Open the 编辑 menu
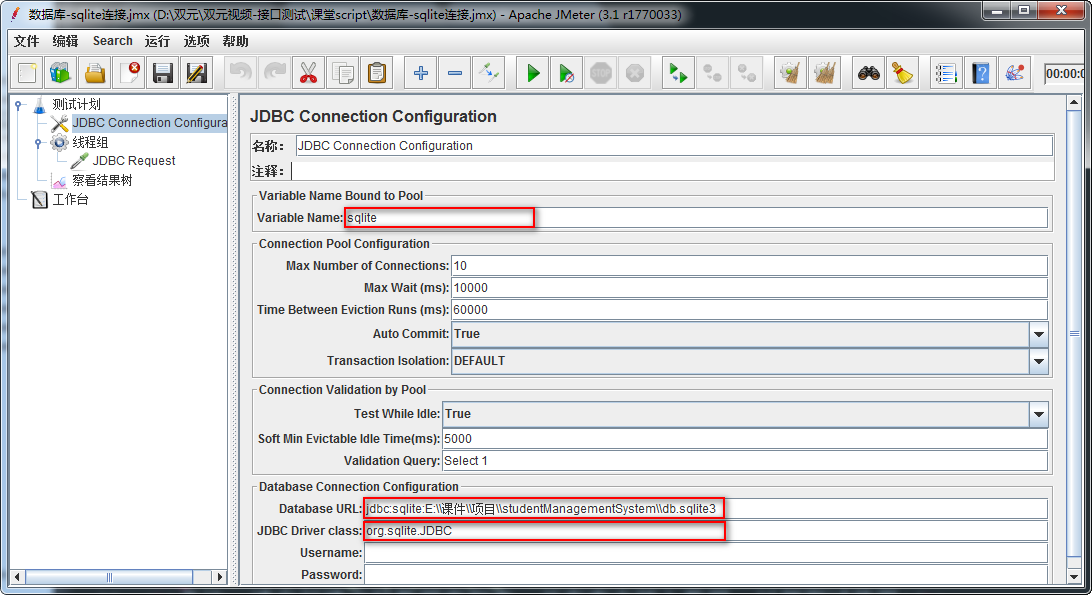Image resolution: width=1092 pixels, height=595 pixels. (65, 41)
